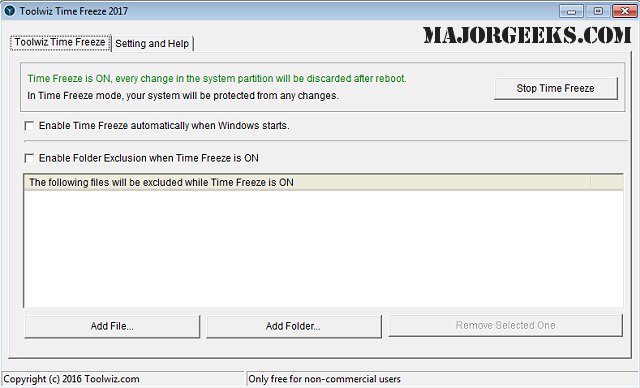
Task: Click the excluded files list column header
Action: click(x=307, y=182)
